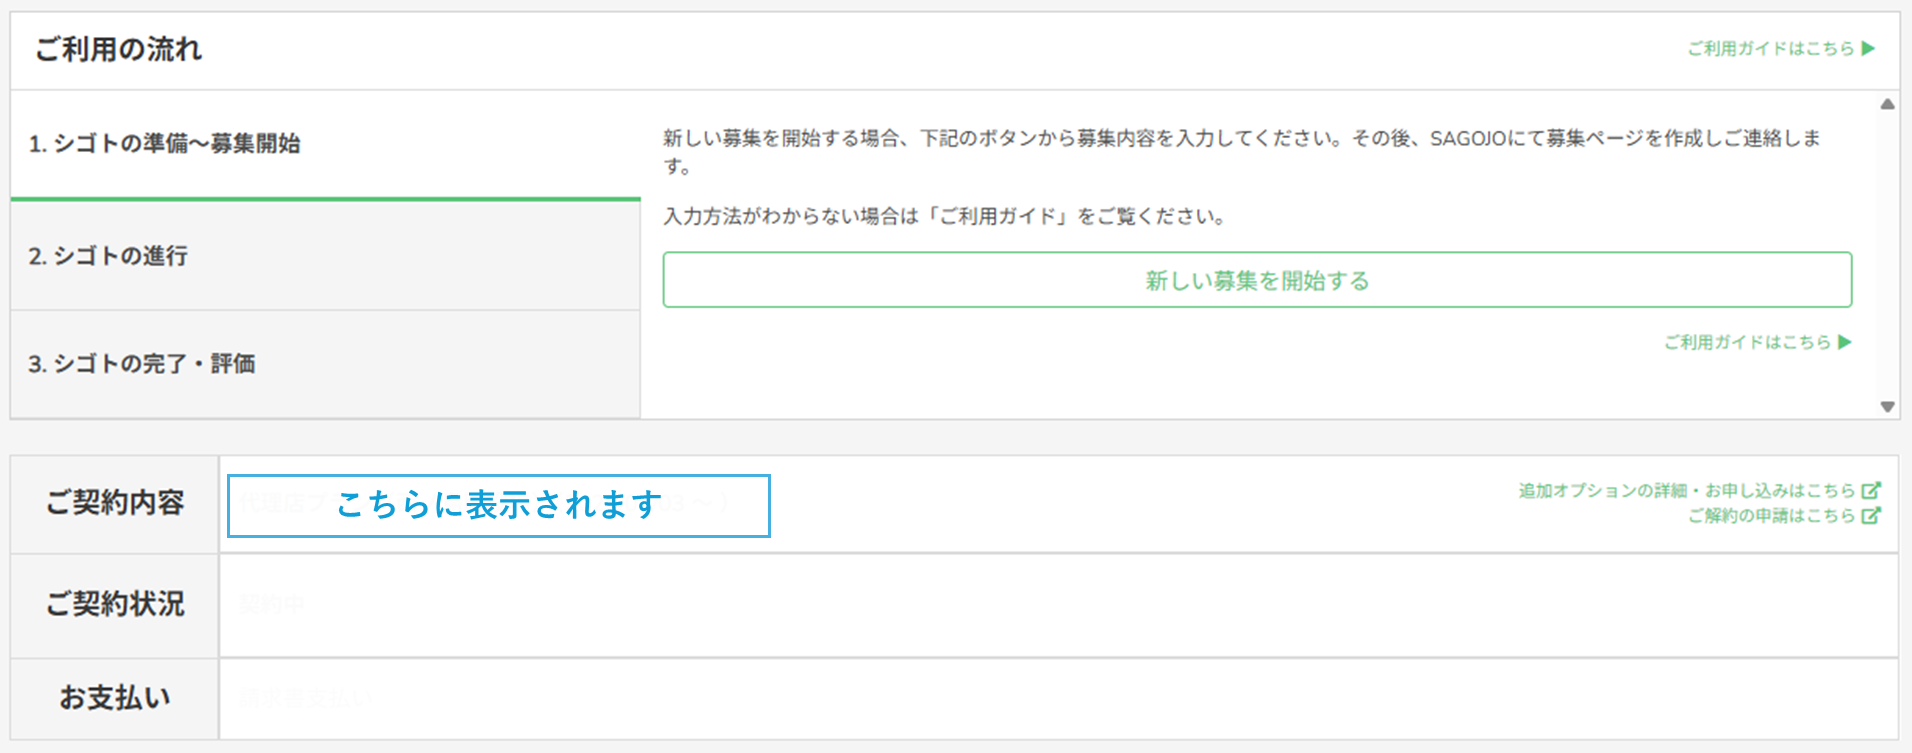Open the top-right ご利用ガイドはこちら link
This screenshot has height=753, width=1912.
point(1771,48)
